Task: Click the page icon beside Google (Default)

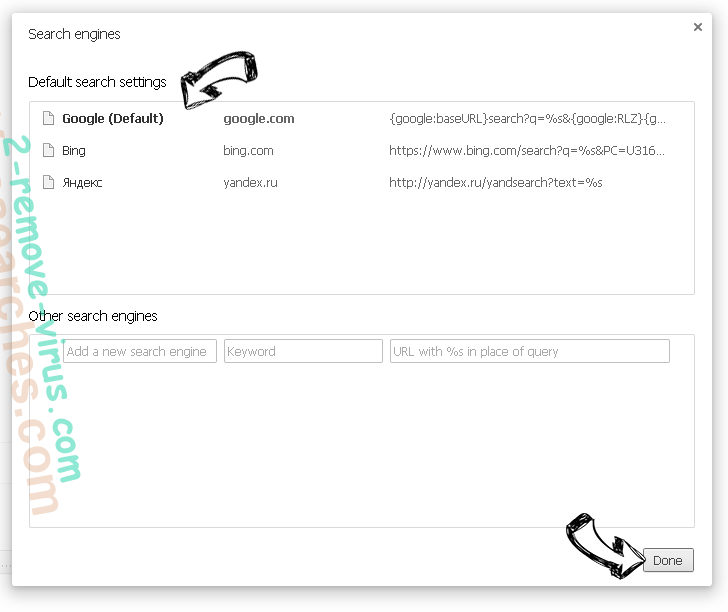Action: point(47,118)
